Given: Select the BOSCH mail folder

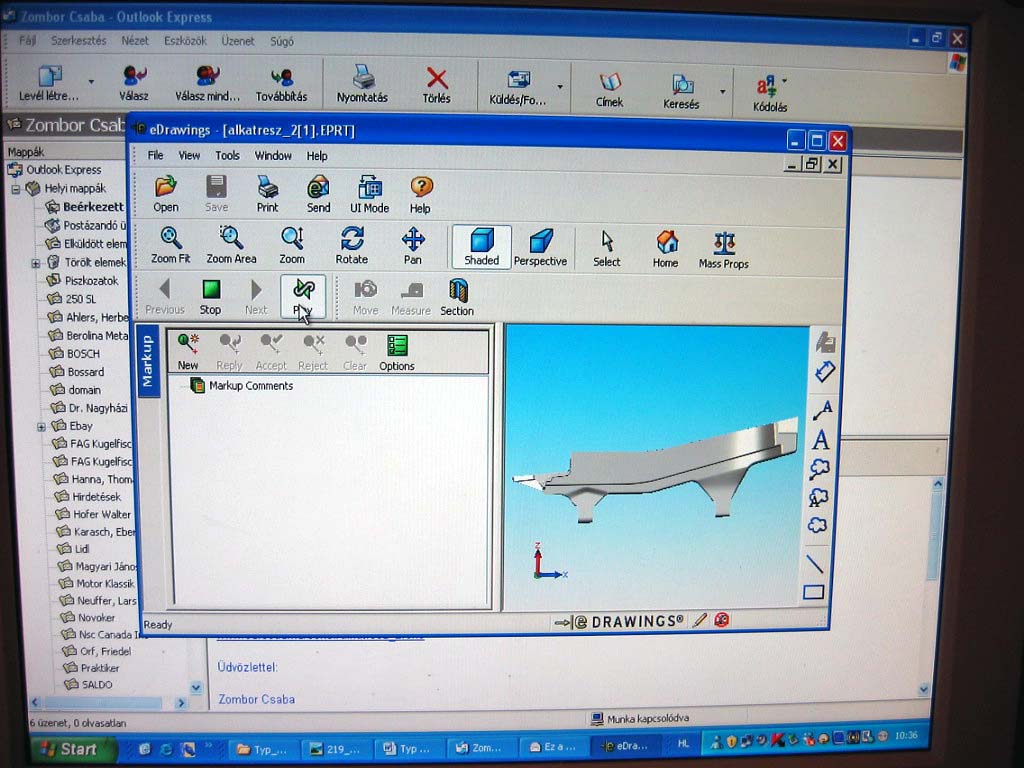Looking at the screenshot, I should click(83, 354).
